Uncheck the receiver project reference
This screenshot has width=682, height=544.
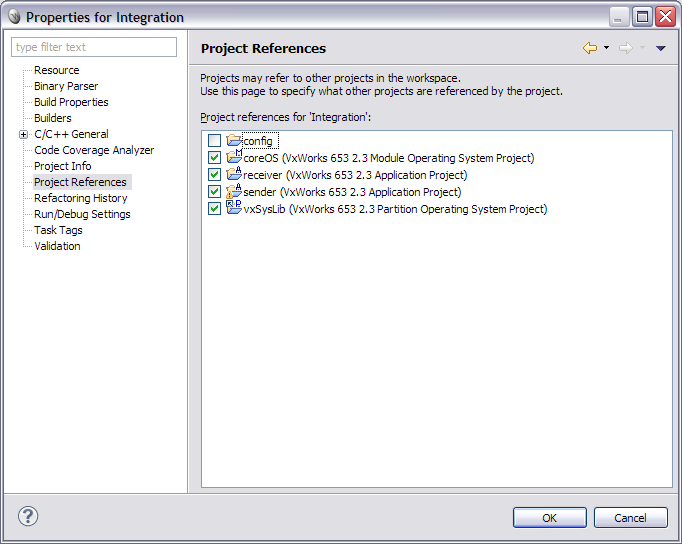tap(214, 174)
